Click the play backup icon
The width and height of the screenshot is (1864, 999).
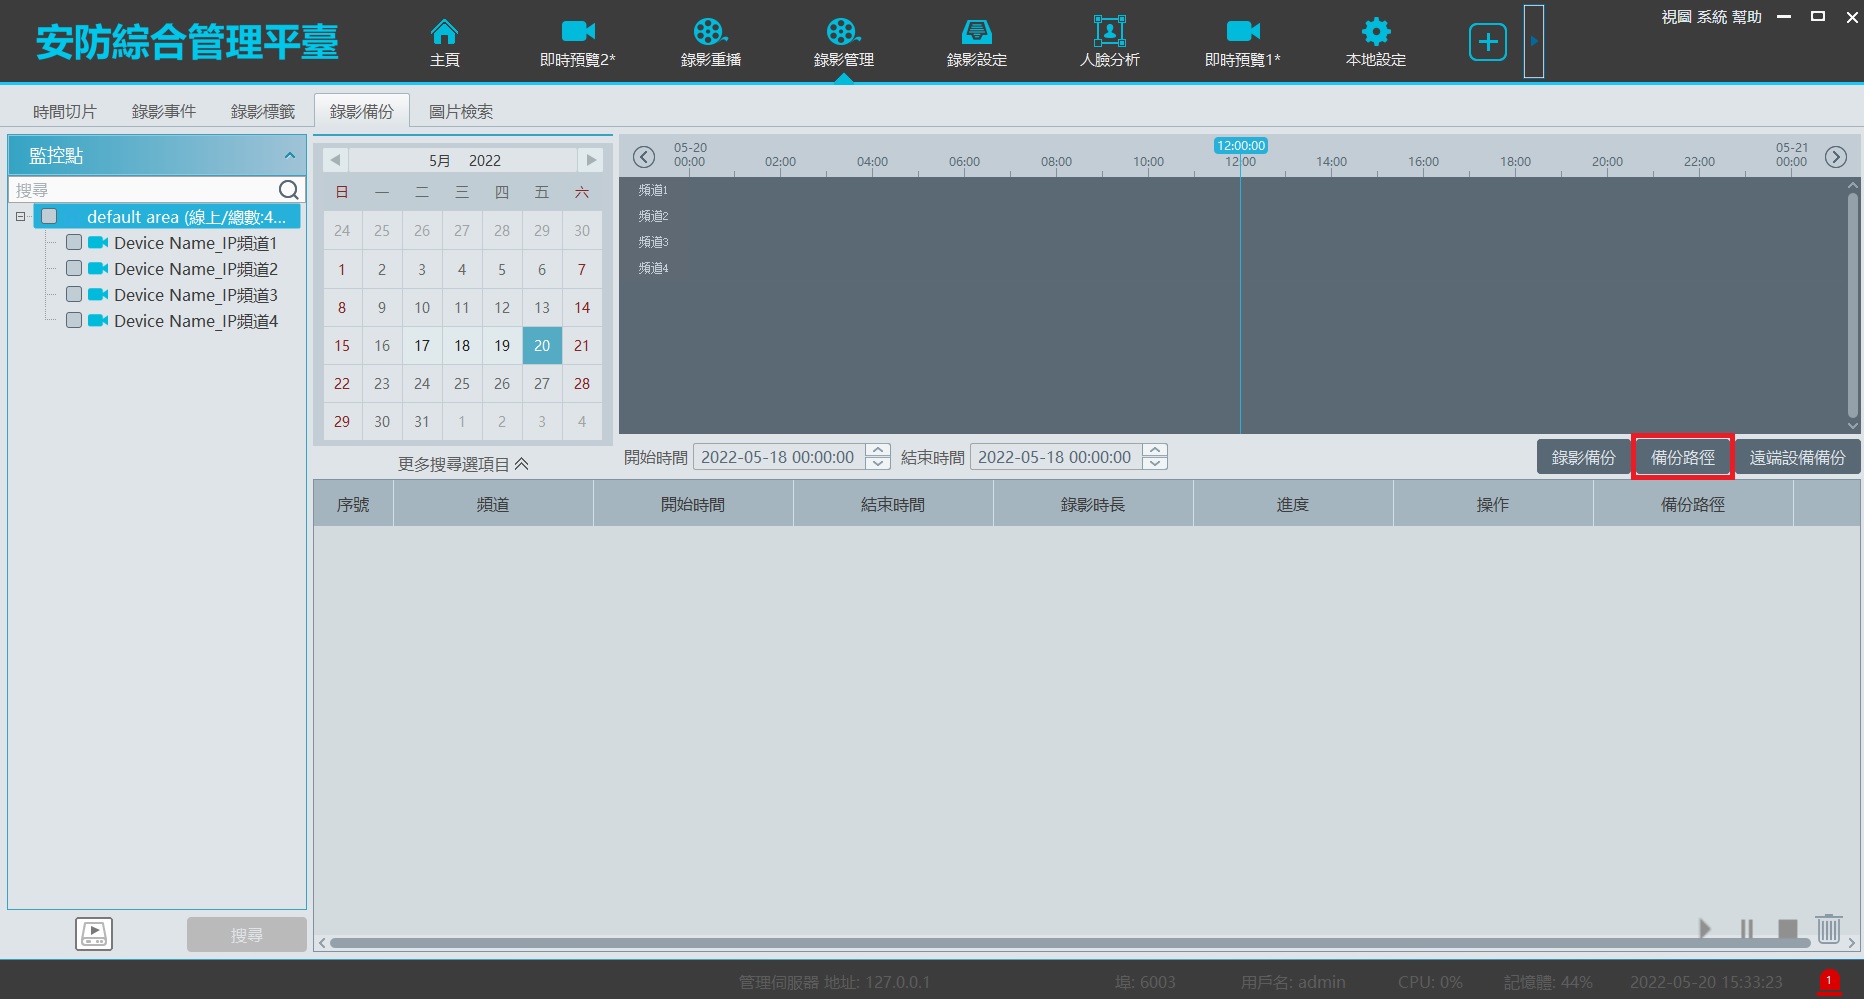[1705, 929]
